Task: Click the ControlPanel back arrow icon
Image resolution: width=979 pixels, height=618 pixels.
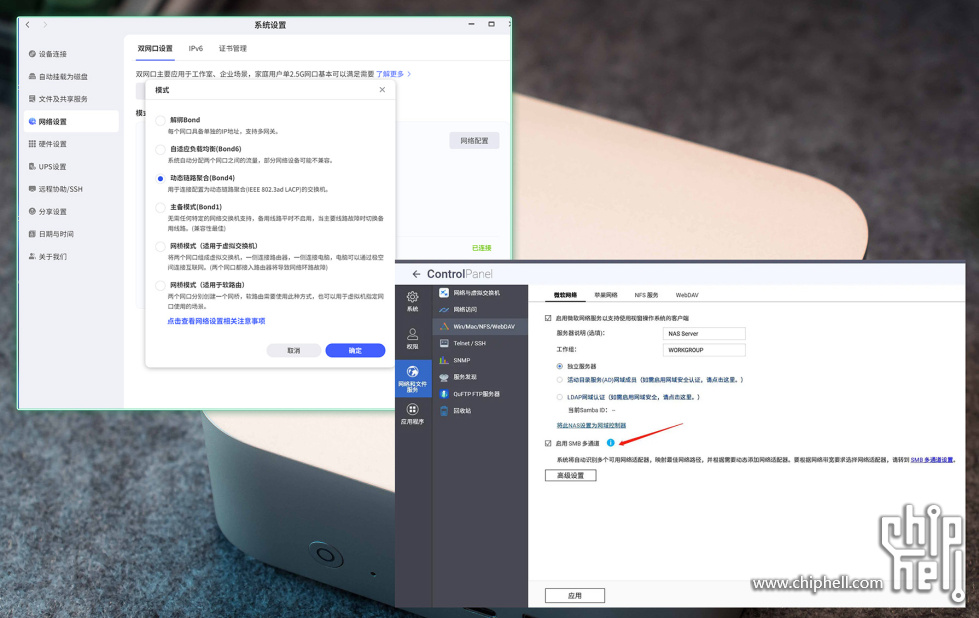Action: (x=416, y=274)
